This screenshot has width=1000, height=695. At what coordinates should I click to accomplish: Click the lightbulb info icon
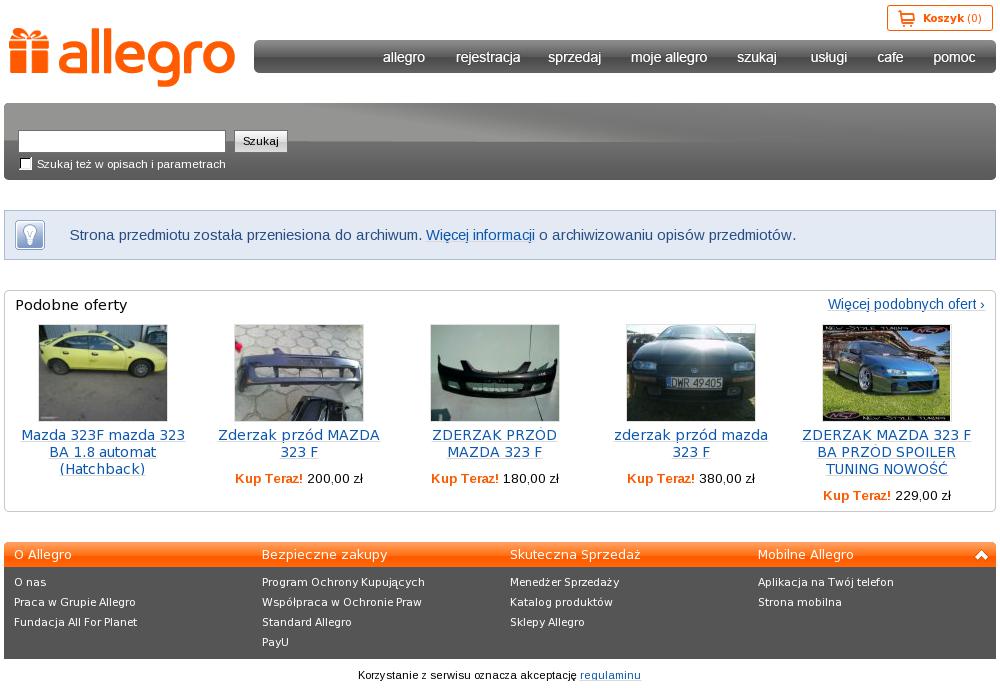[30, 235]
